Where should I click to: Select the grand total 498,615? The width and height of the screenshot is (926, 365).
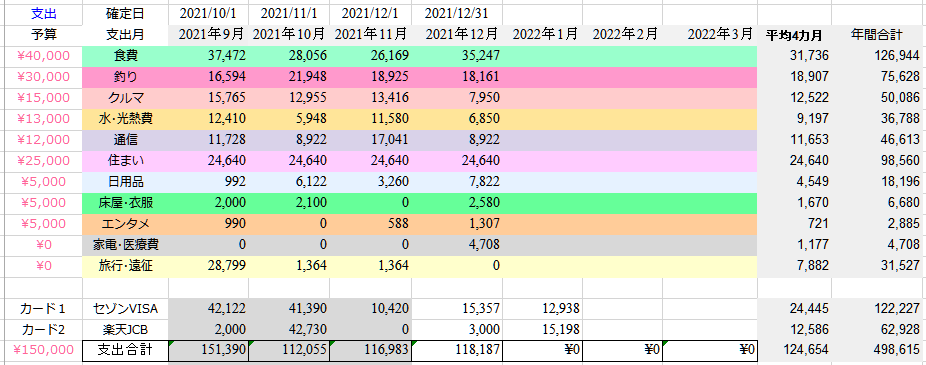(878, 350)
